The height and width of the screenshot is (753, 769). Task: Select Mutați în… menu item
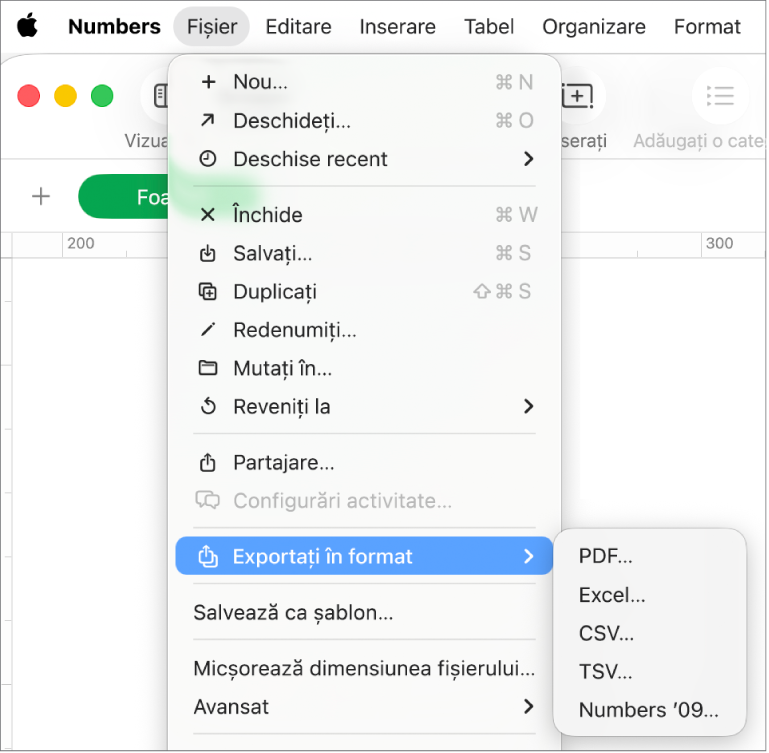coord(364,368)
